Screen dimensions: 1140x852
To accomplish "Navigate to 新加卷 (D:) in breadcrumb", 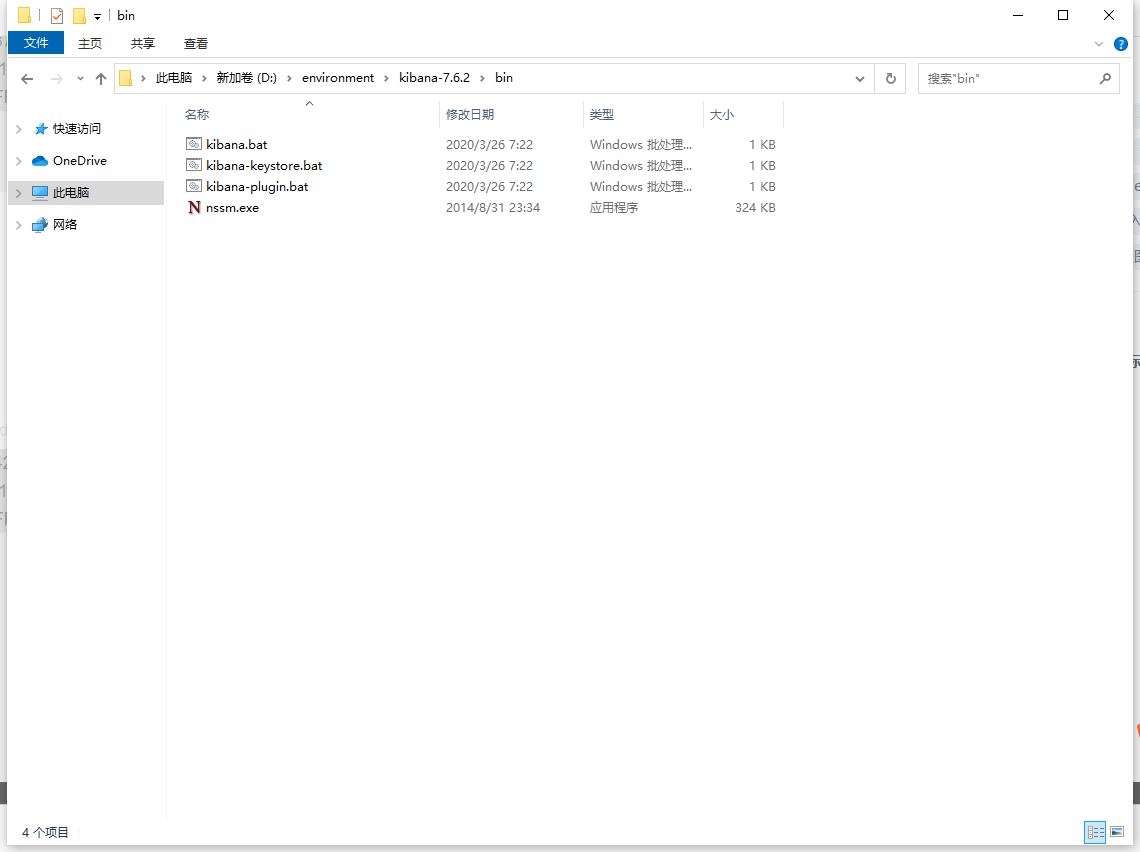I will (246, 78).
